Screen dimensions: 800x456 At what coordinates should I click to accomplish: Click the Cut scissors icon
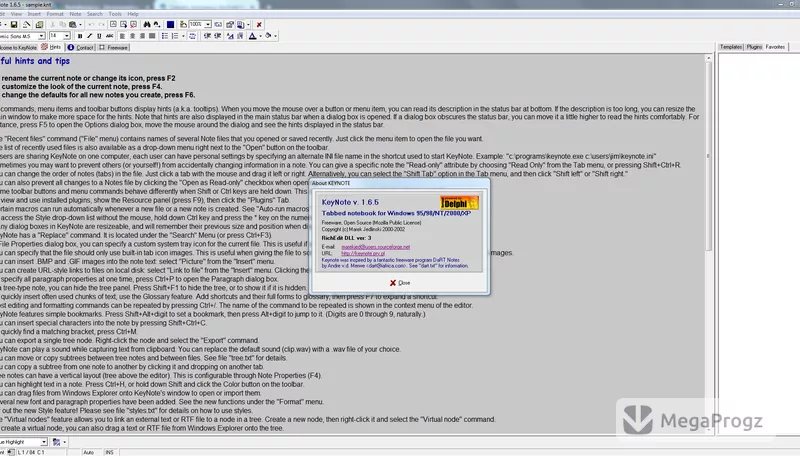(53, 24)
